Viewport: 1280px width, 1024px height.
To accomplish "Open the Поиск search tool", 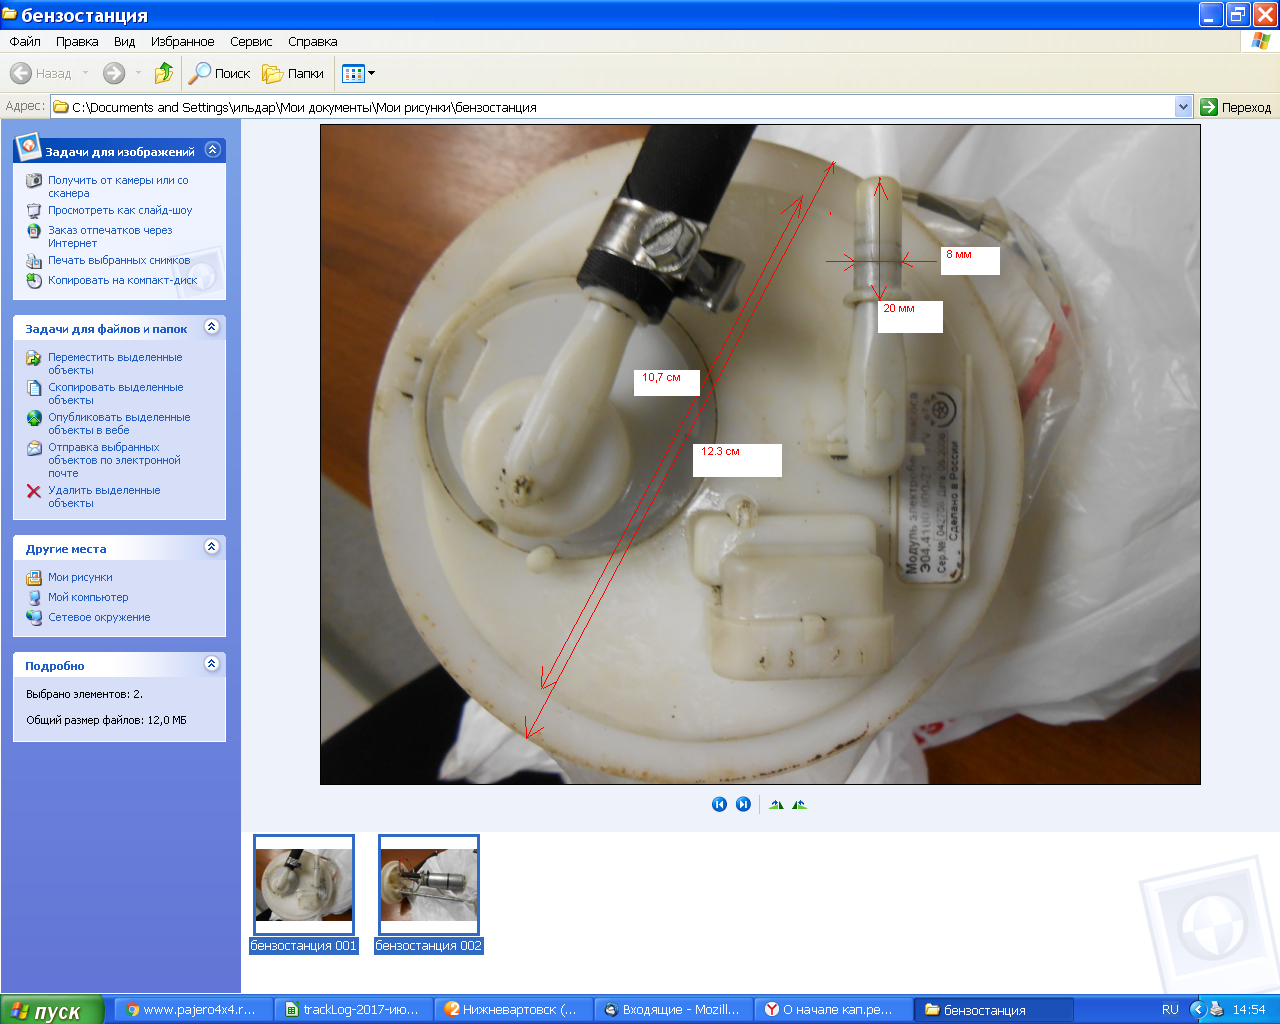I will point(219,73).
